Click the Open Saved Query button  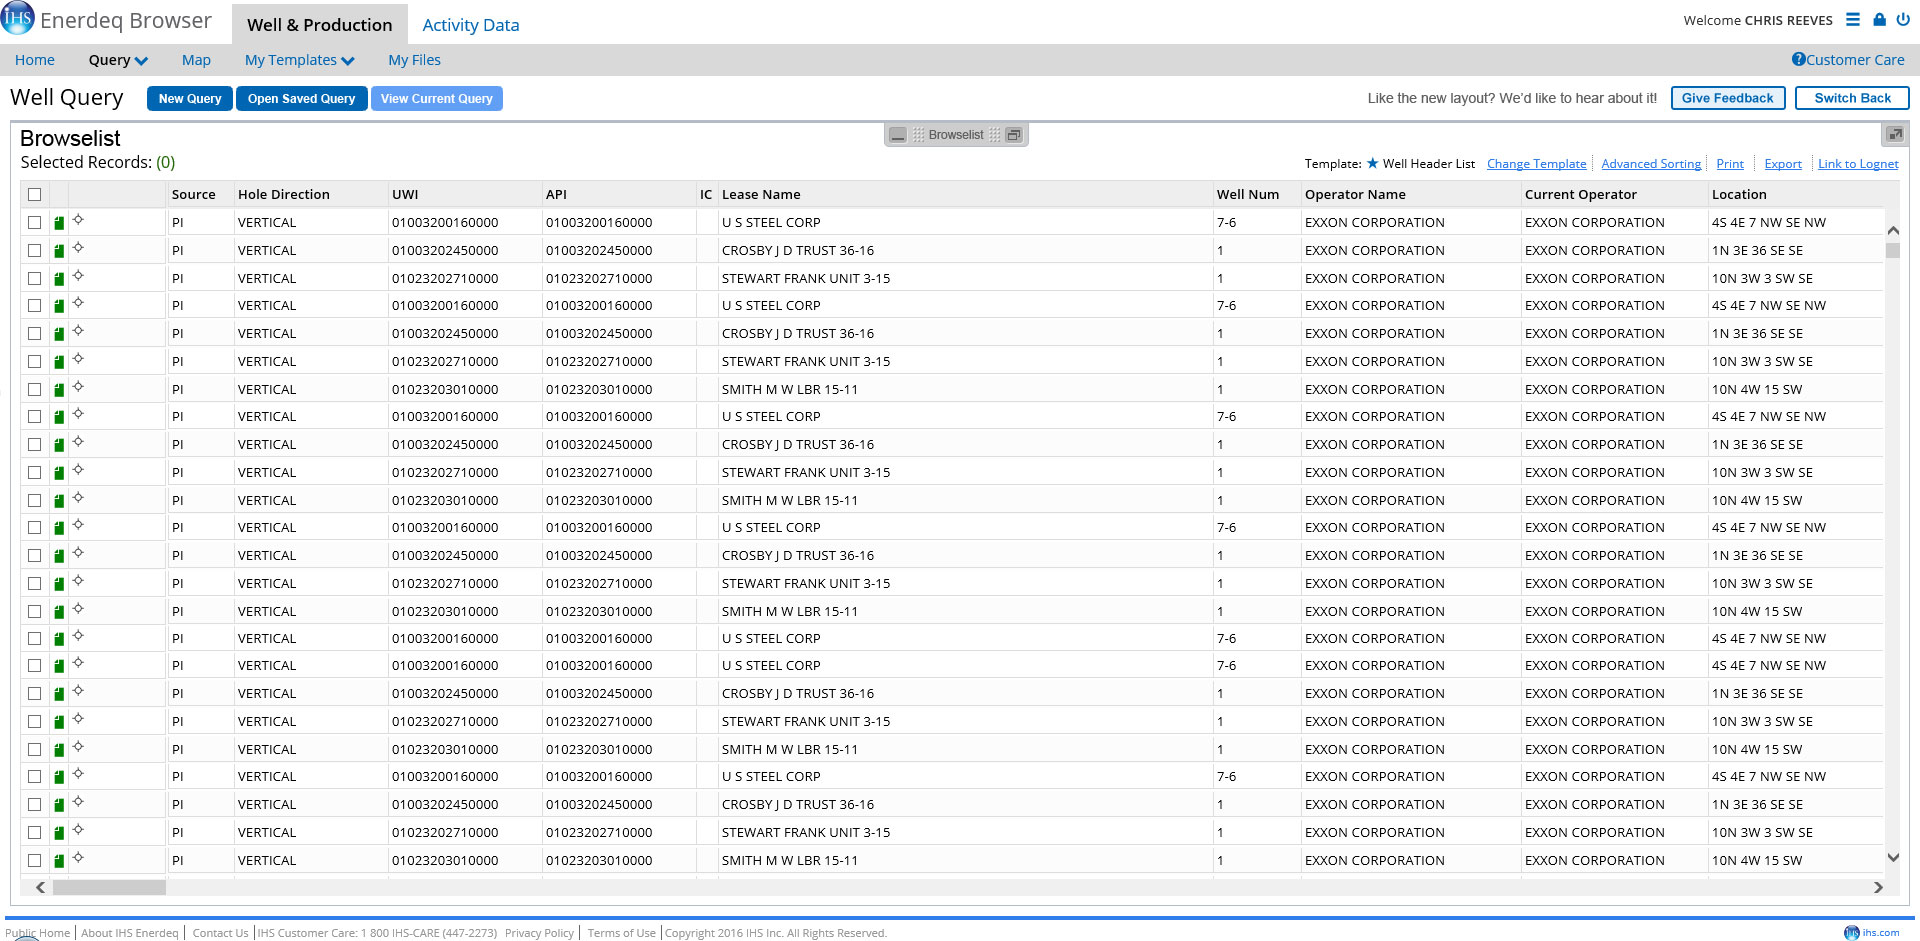302,99
